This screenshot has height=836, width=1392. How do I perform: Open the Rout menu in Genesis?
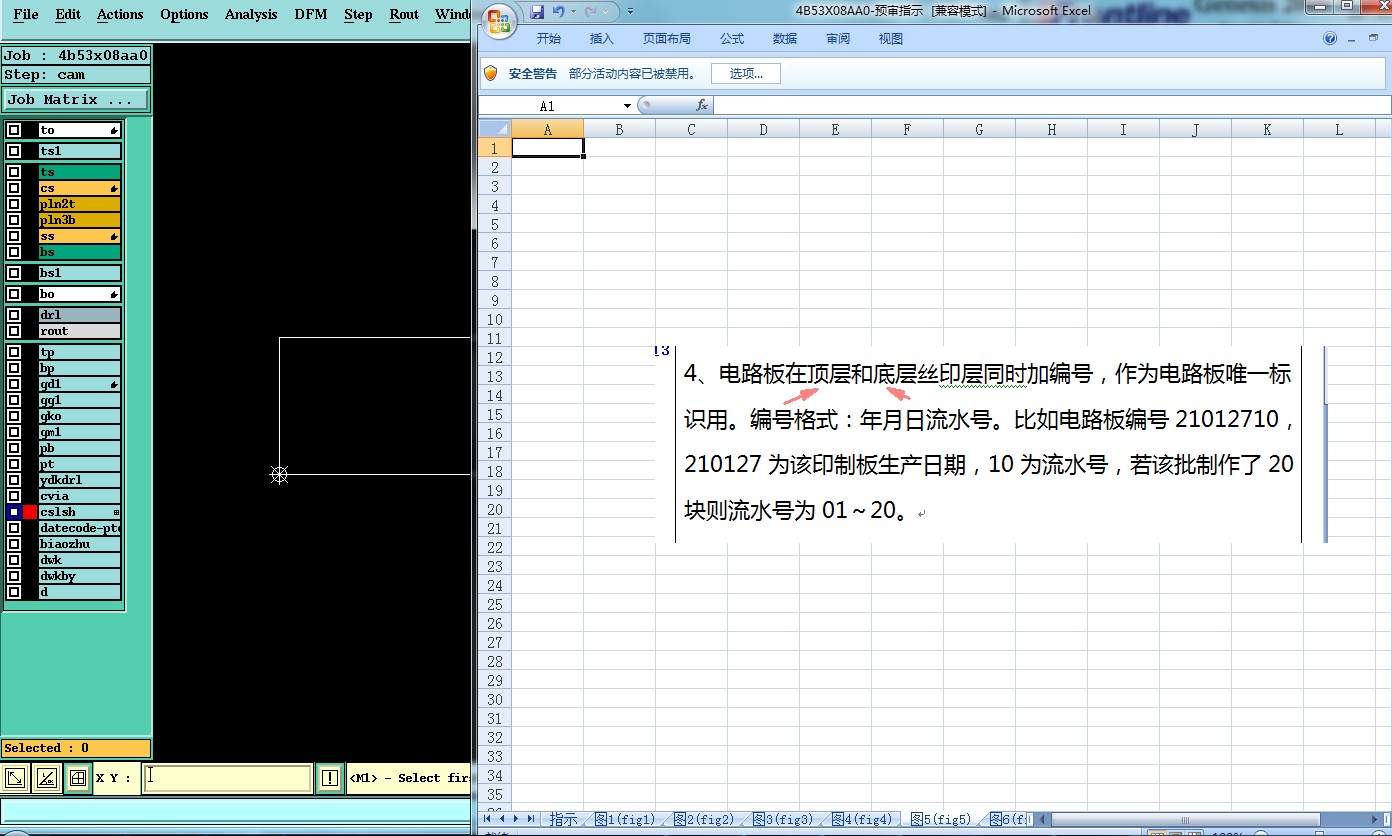(x=404, y=14)
